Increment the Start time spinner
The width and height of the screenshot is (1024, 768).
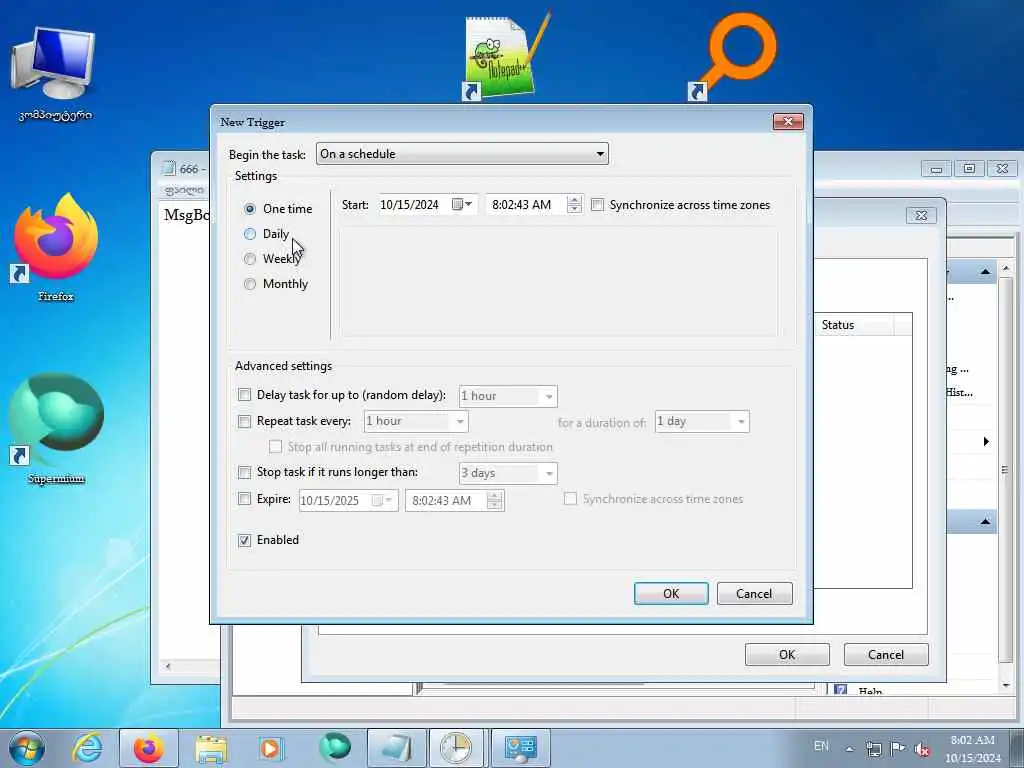[x=574, y=200]
